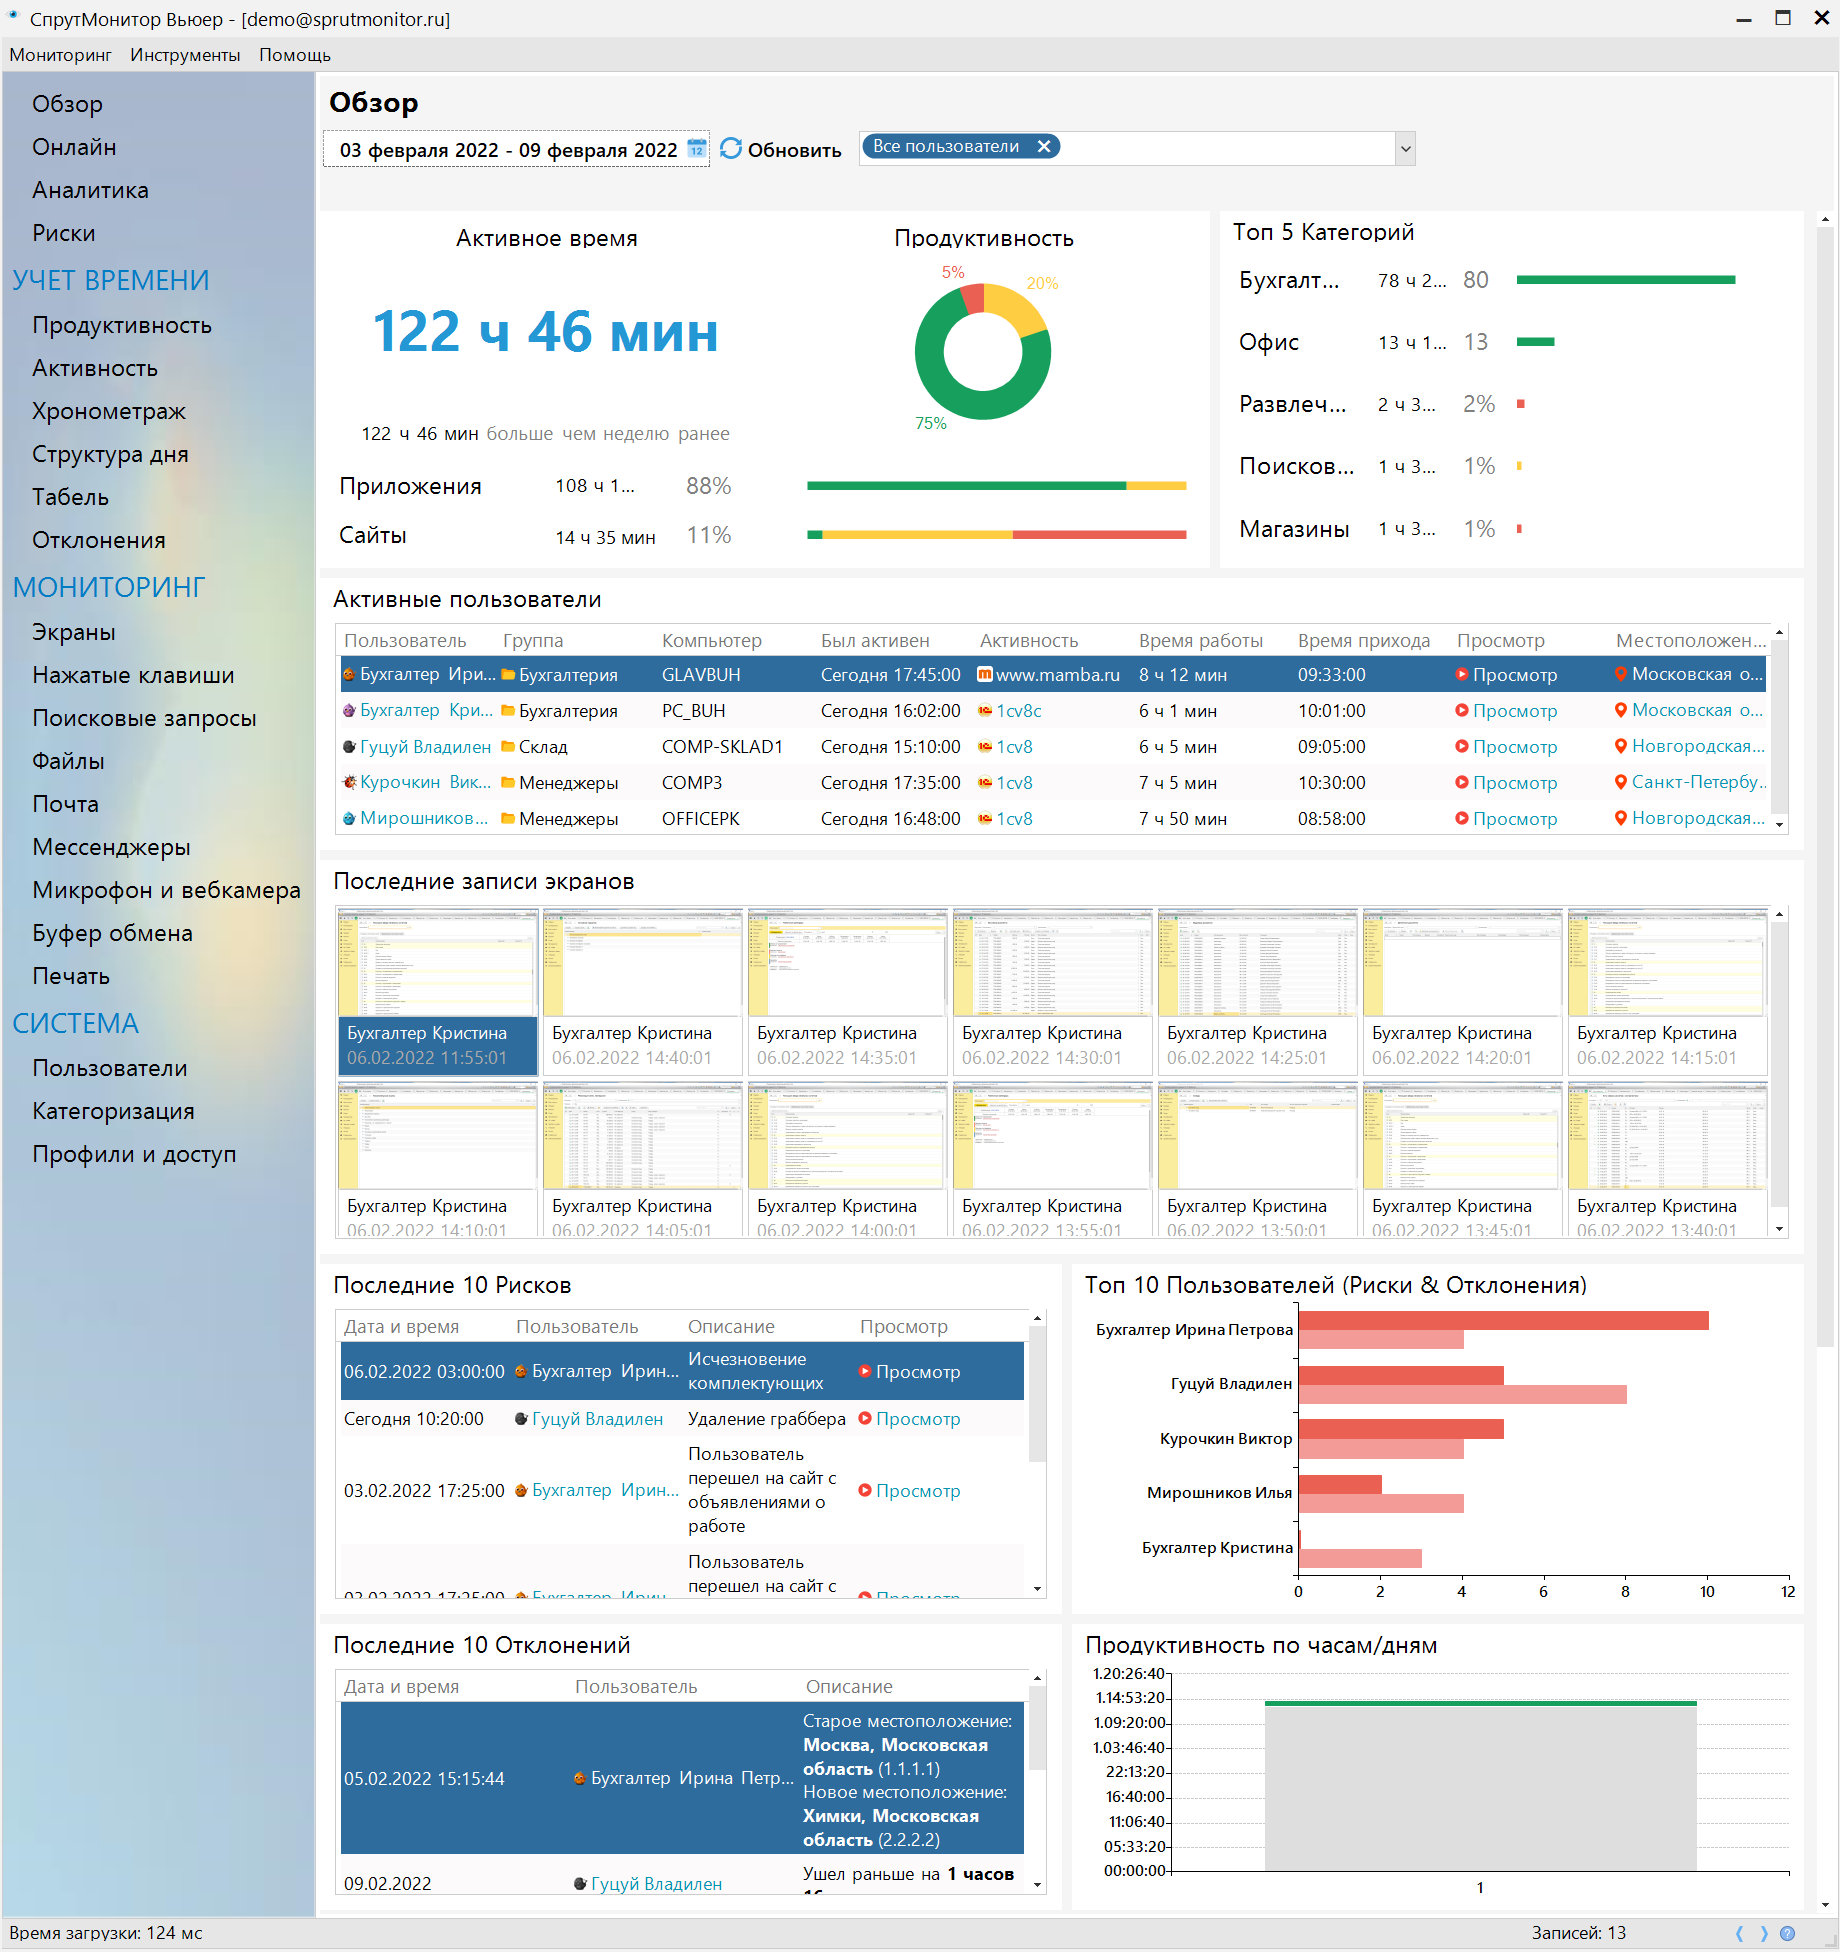The height and width of the screenshot is (1952, 1840).
Task: Open Просмотр for the COMP3 user row
Action: (x=1514, y=783)
